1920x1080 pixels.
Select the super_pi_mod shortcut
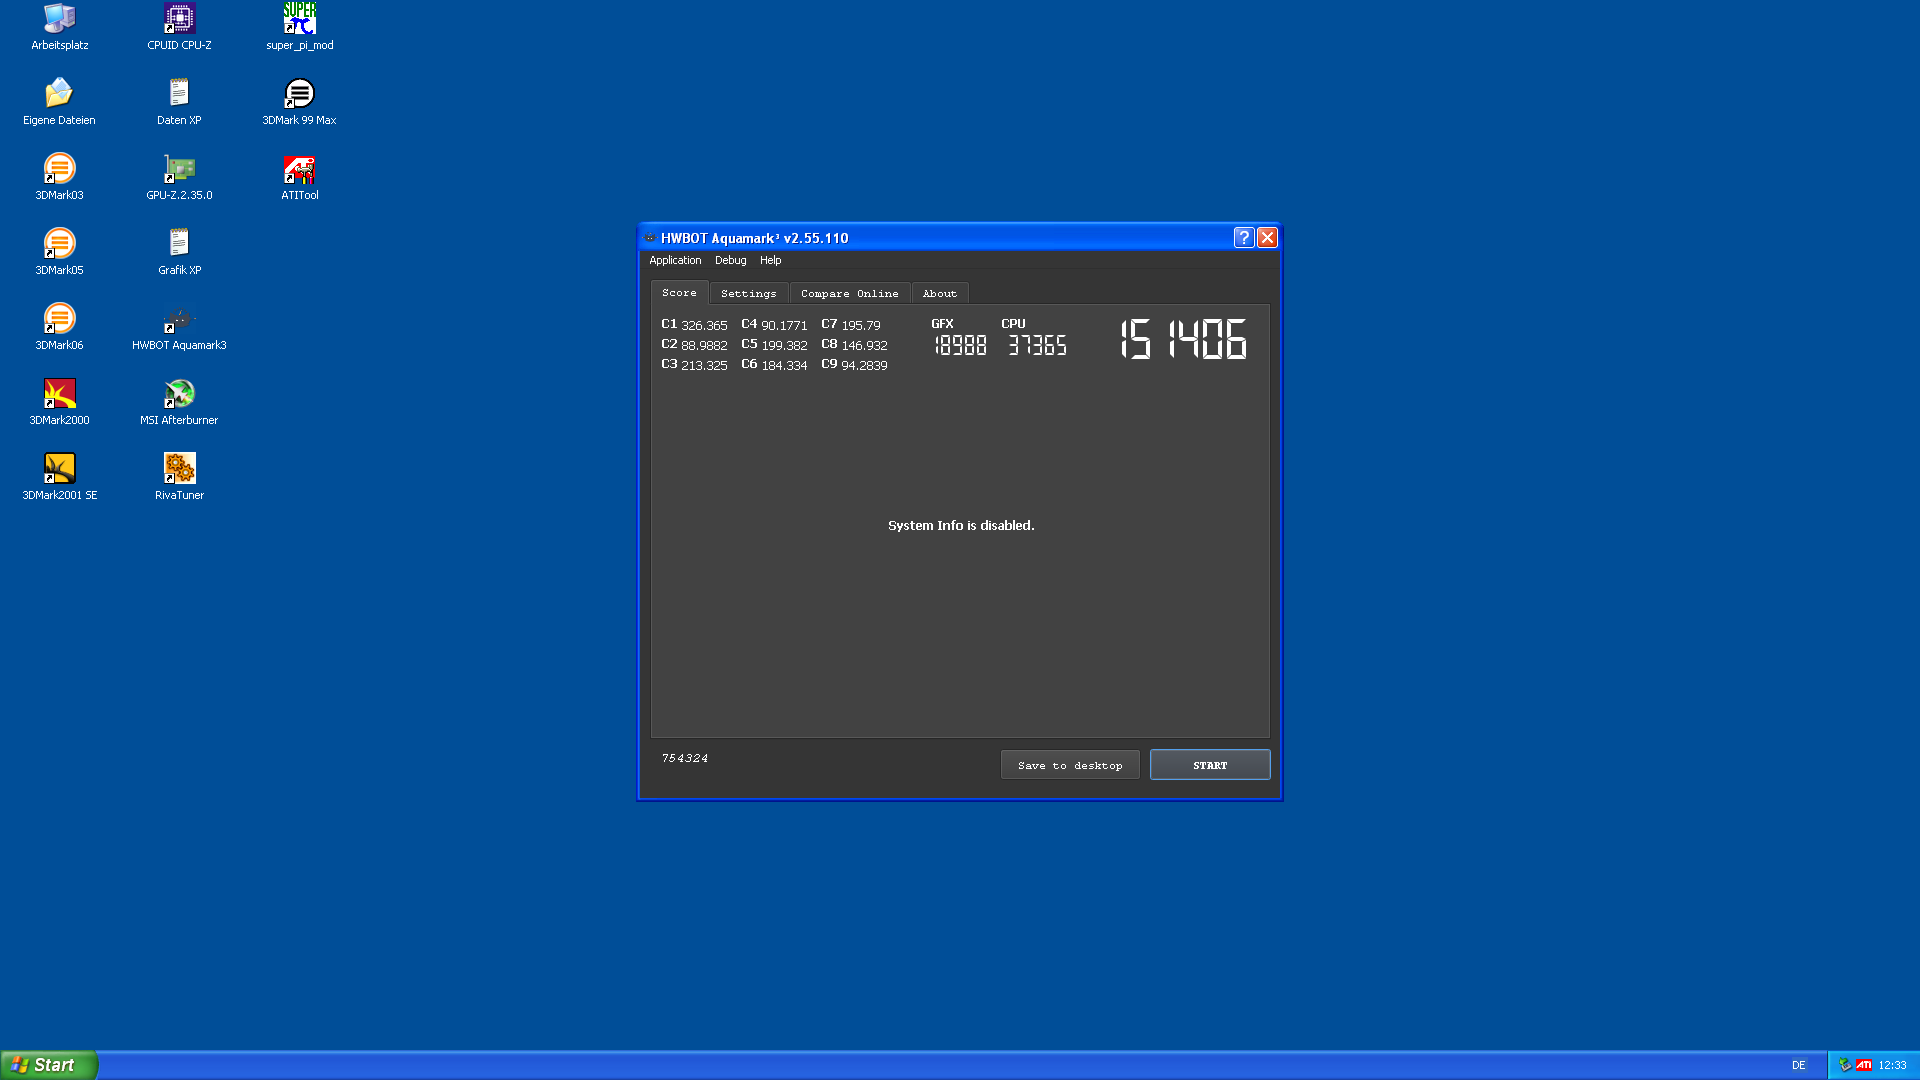pyautogui.click(x=300, y=27)
